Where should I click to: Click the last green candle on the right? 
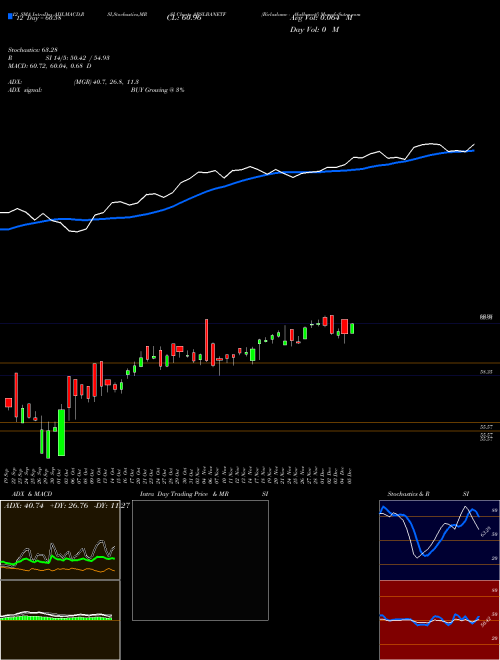(352, 329)
